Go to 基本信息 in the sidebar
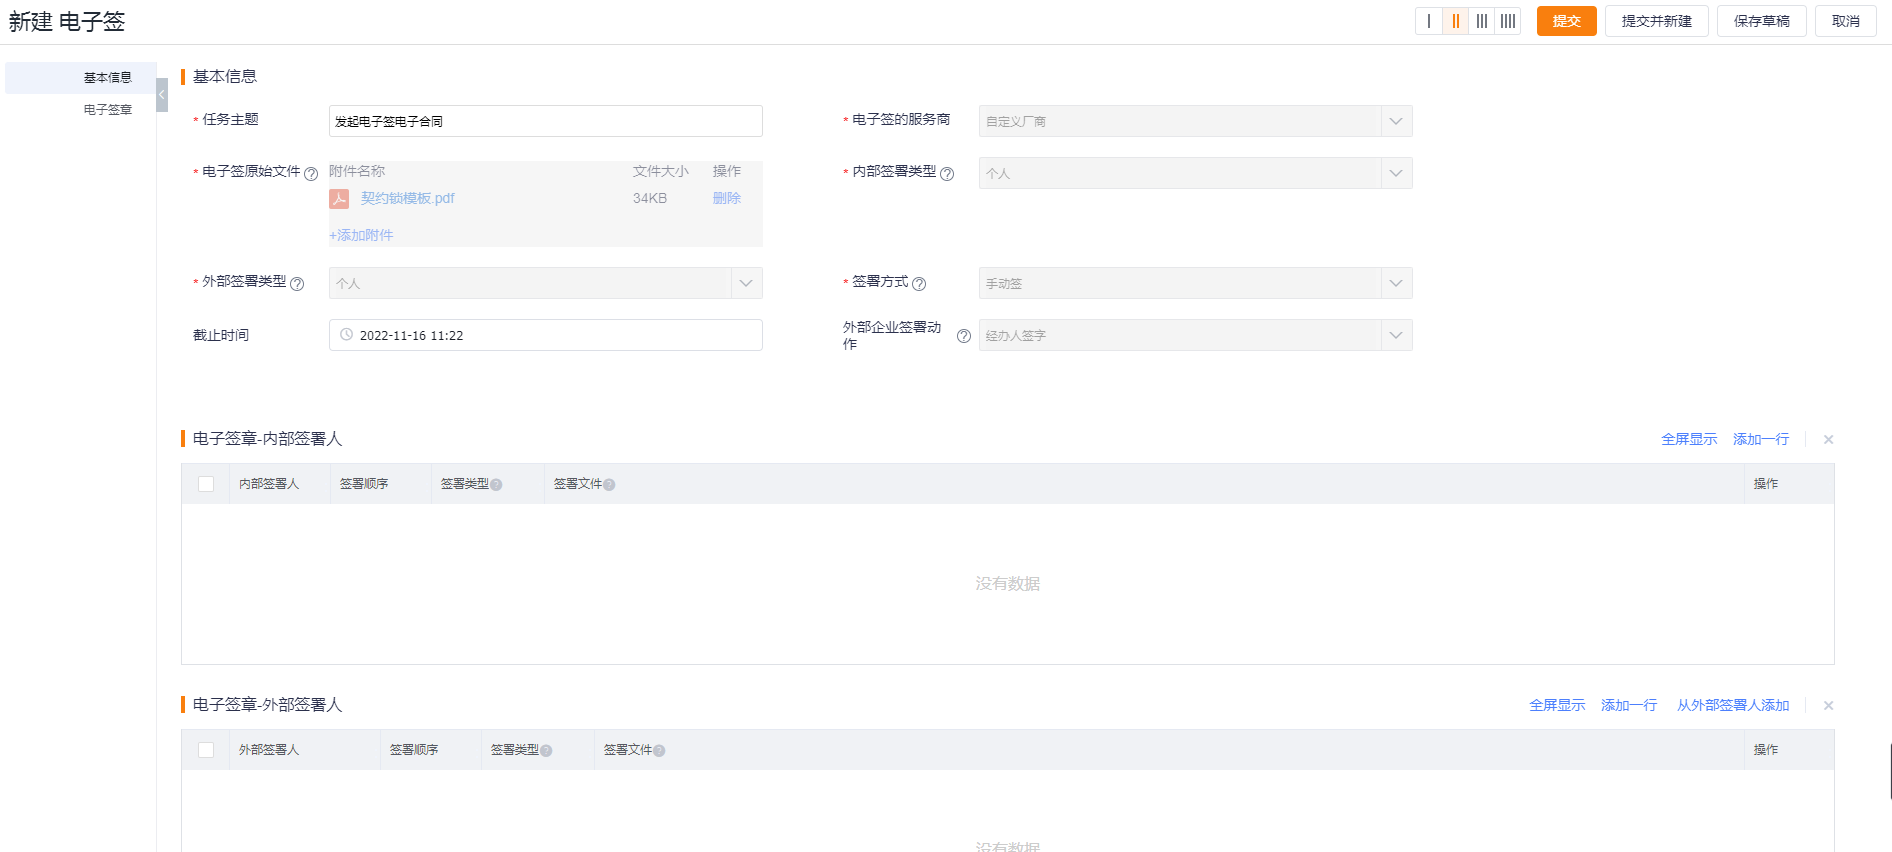 [x=81, y=78]
